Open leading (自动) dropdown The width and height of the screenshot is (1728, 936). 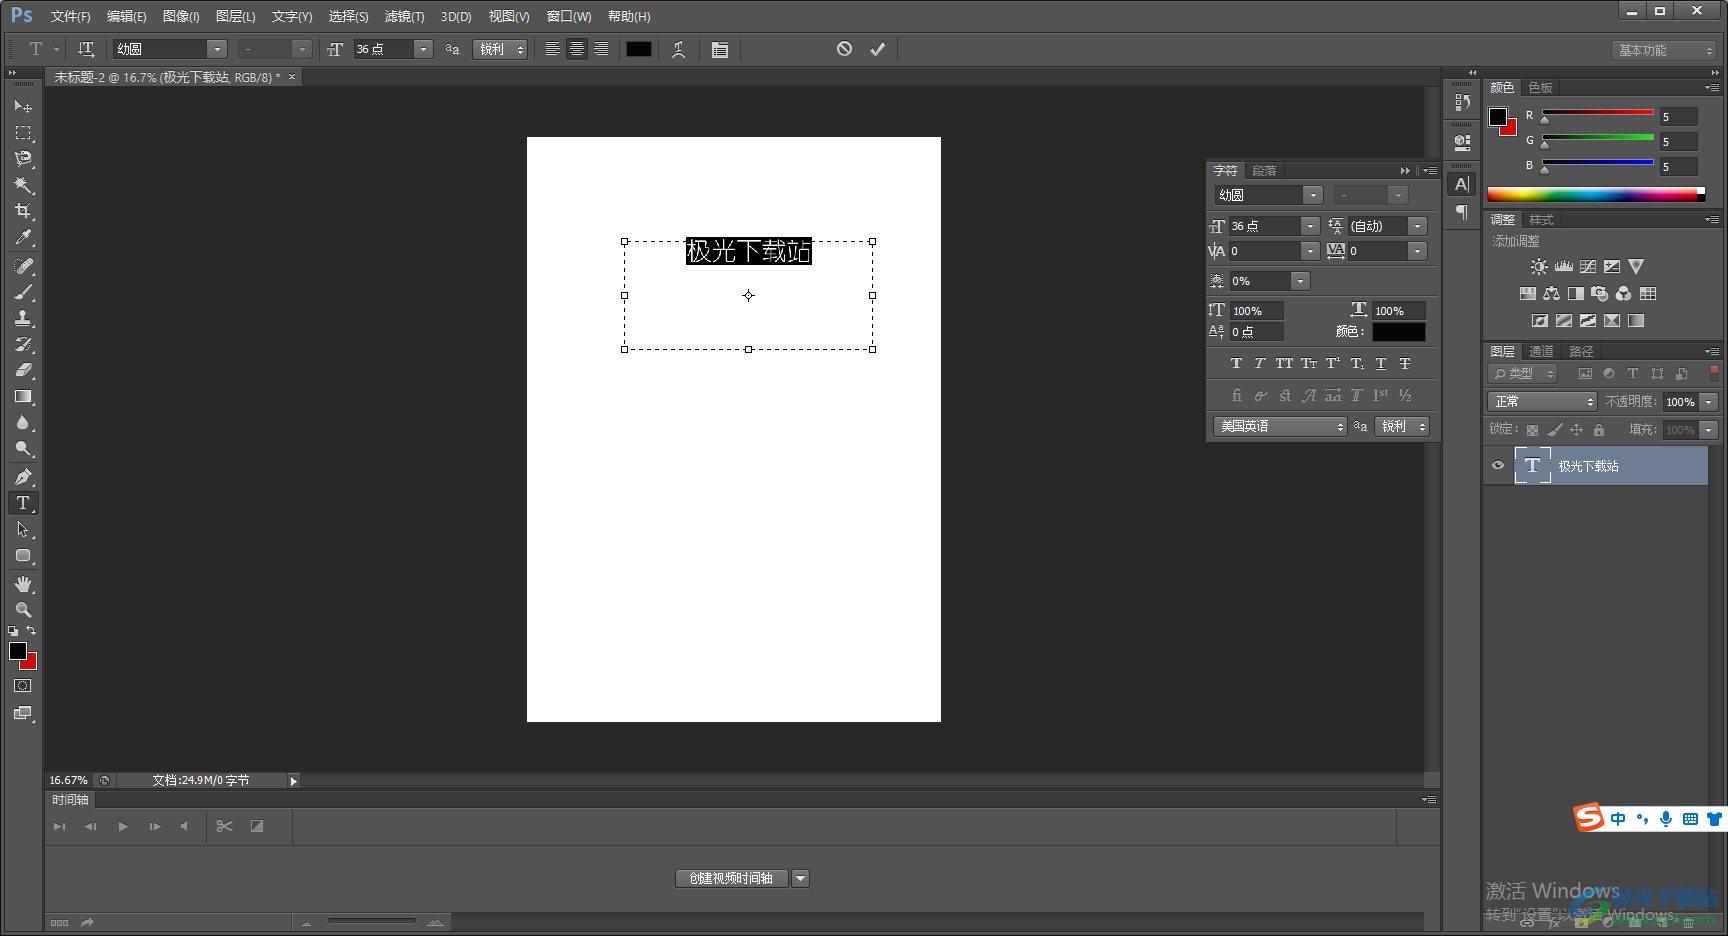[x=1417, y=226]
